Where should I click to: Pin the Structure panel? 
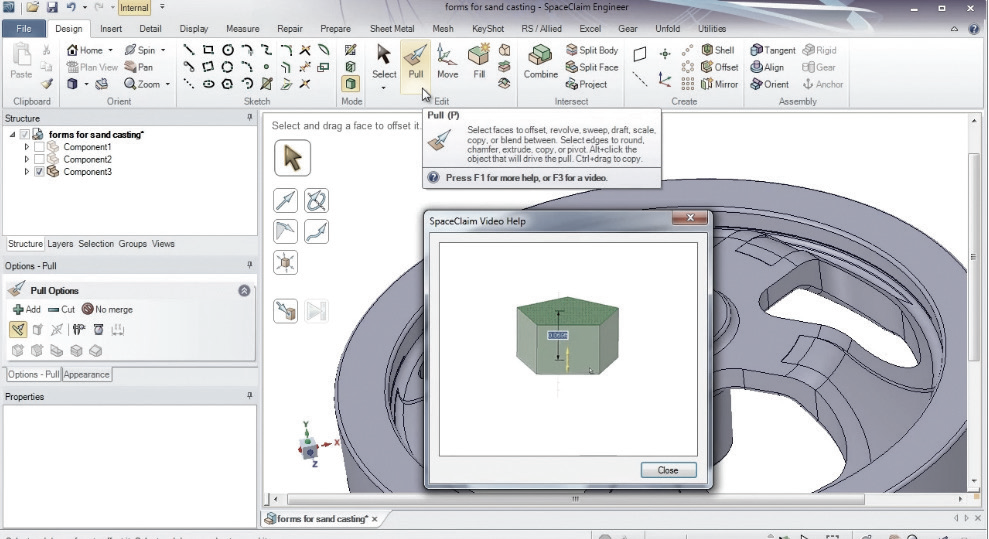[x=250, y=118]
